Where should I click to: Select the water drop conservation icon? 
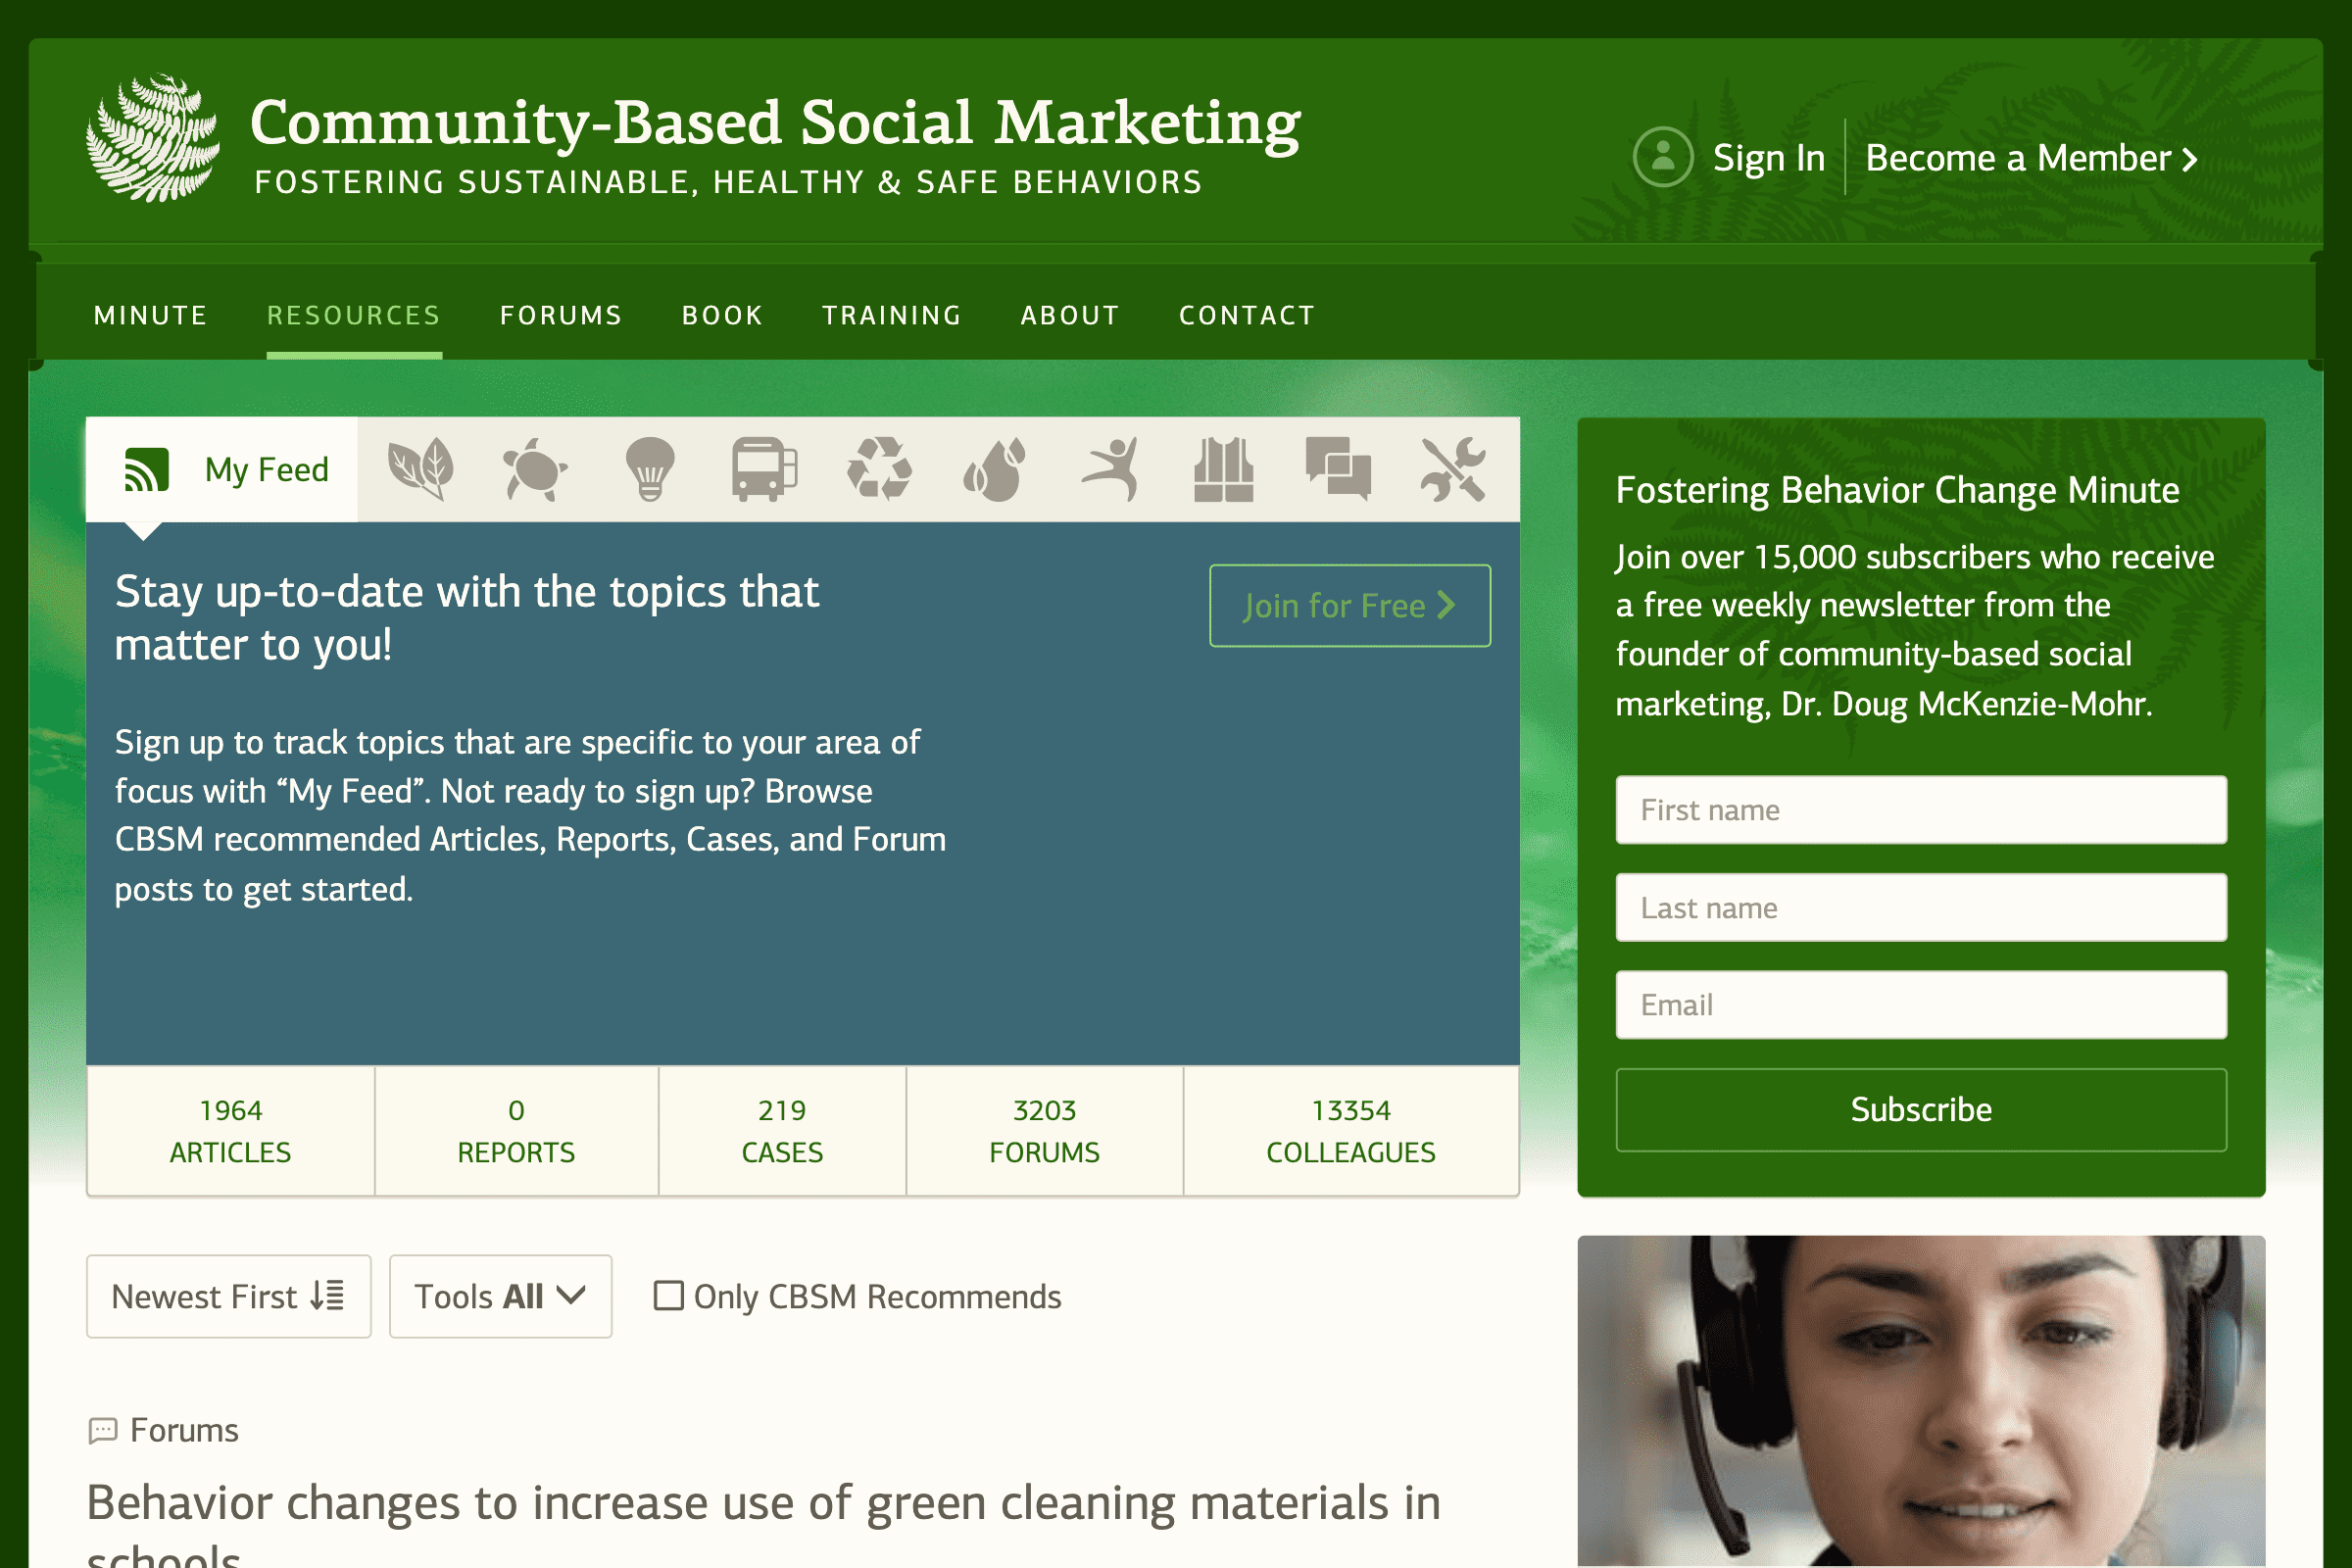994,468
